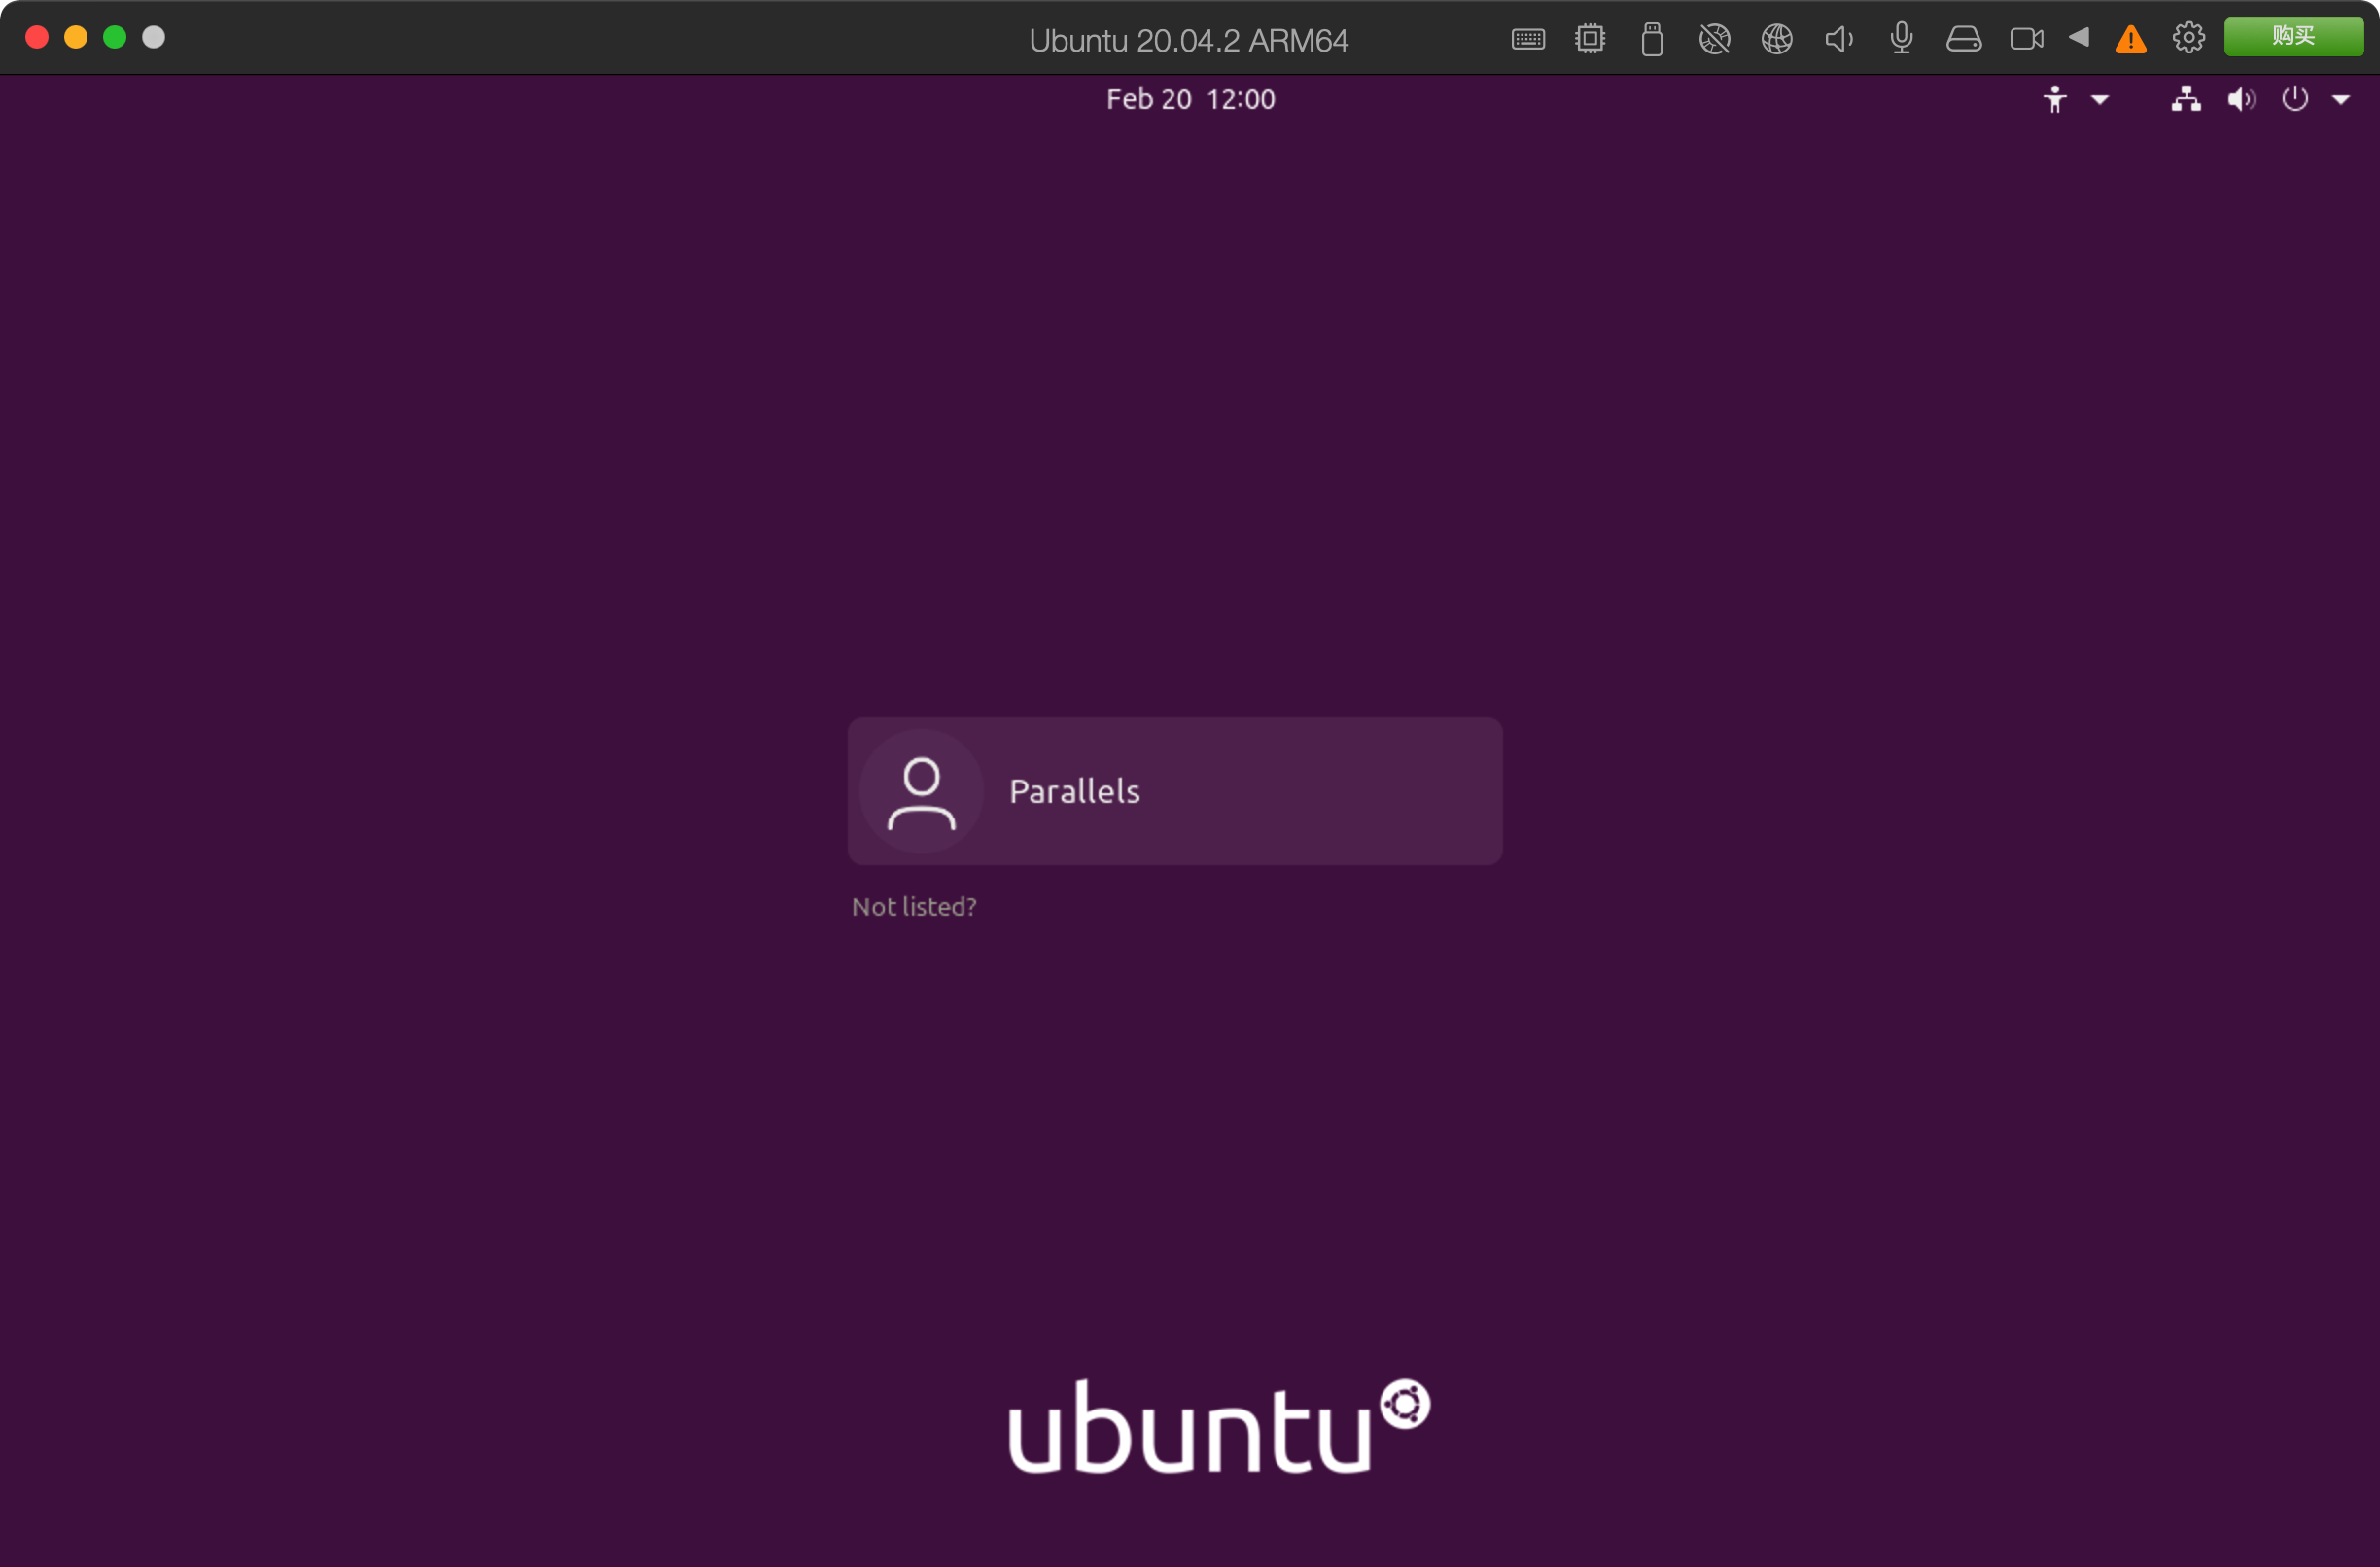The image size is (2380, 1567).
Task: Click the wired network status icon
Action: (2185, 99)
